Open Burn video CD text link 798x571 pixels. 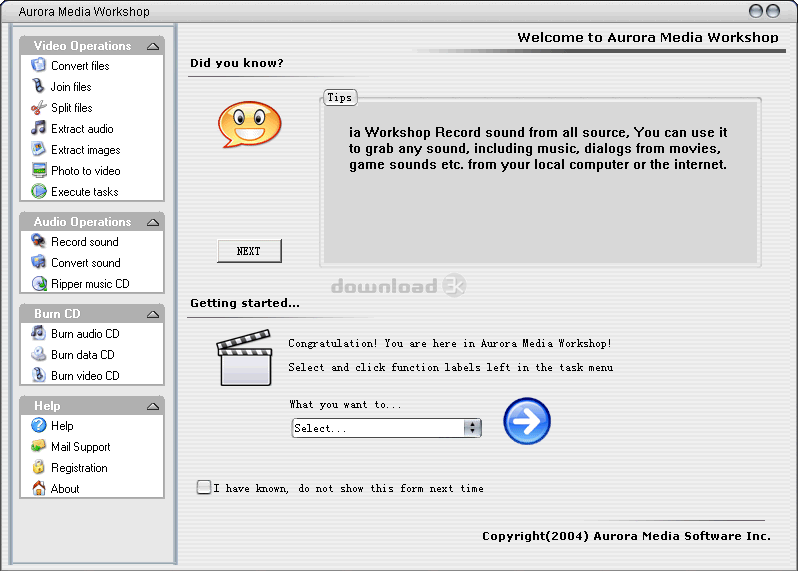85,376
